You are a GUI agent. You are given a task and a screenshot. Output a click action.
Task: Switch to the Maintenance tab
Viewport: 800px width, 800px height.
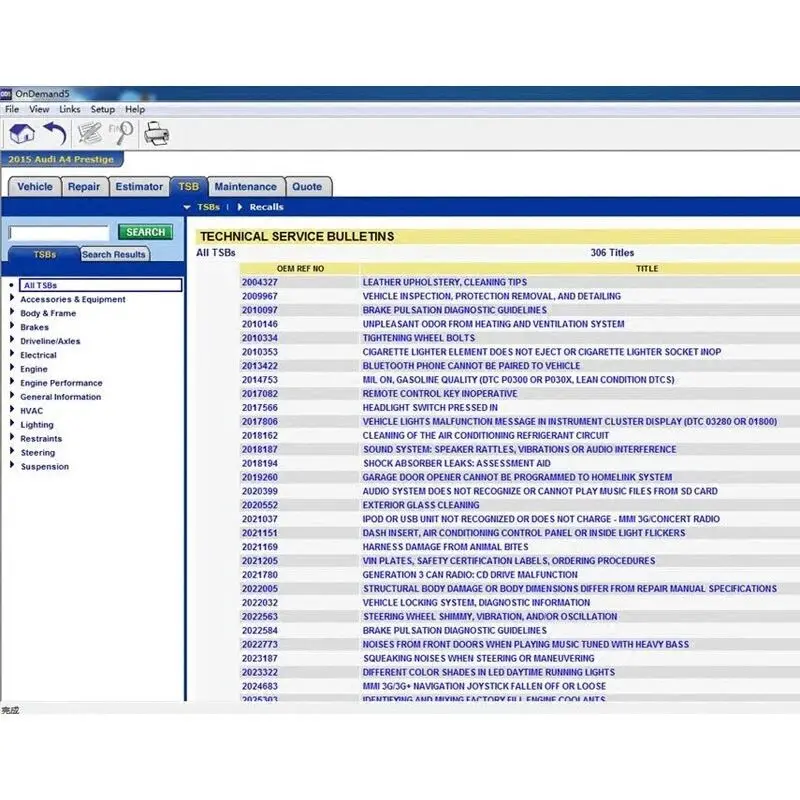pos(246,186)
